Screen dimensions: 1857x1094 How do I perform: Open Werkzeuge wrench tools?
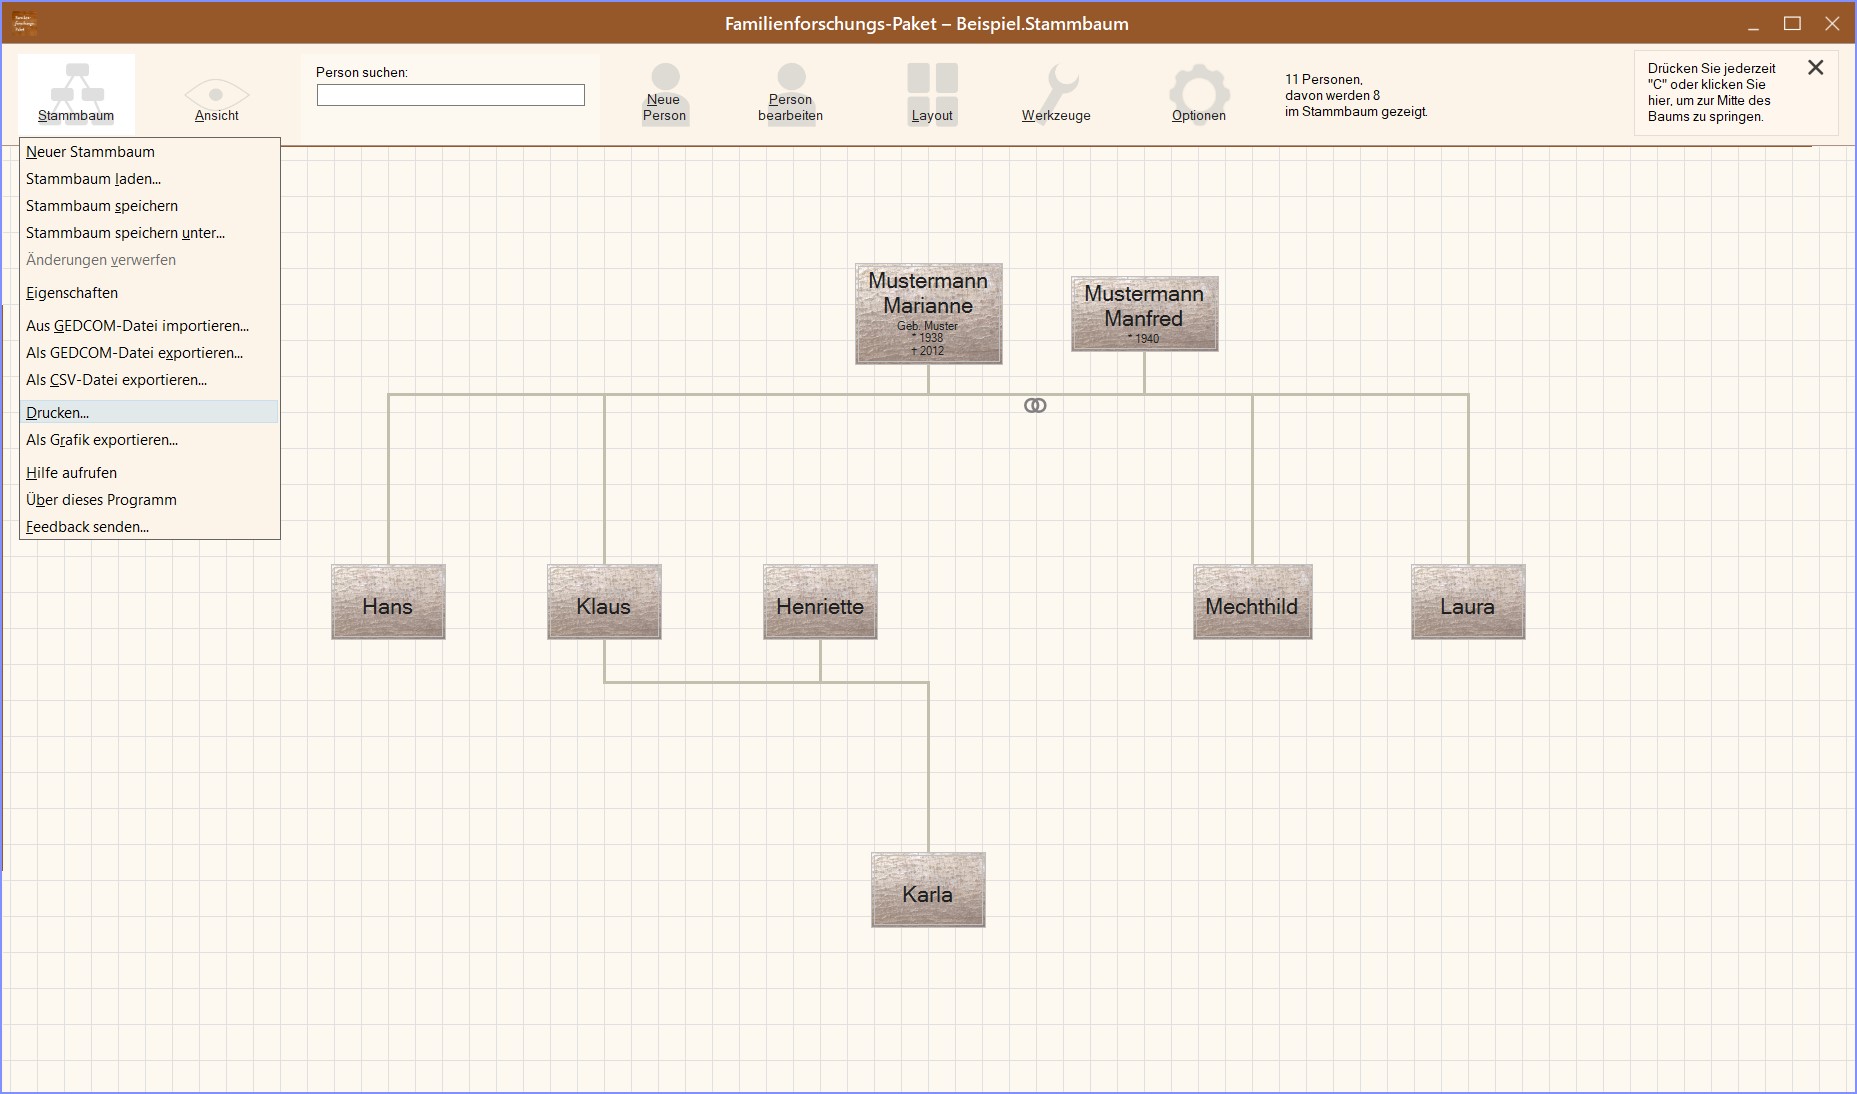[1056, 94]
